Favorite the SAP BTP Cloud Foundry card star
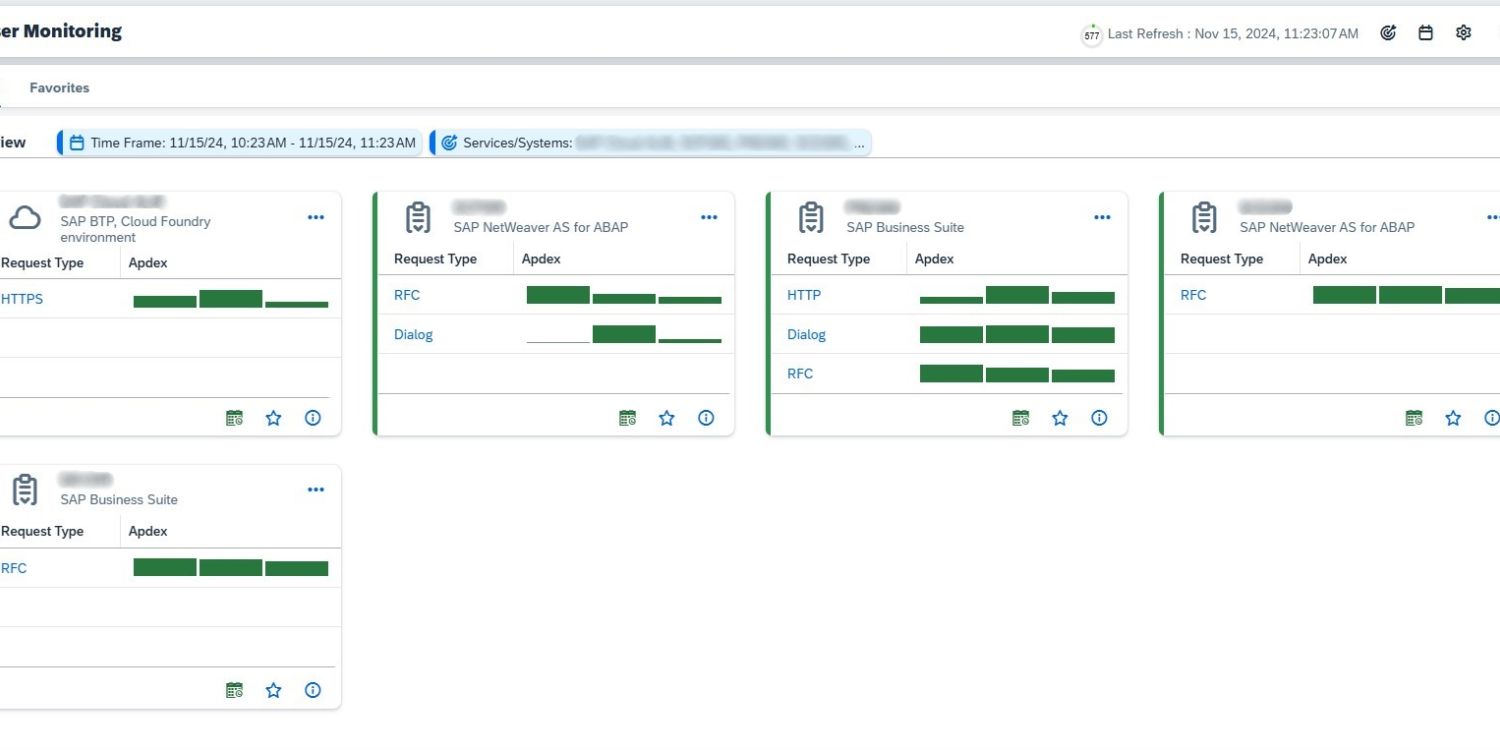1500x750 pixels. pos(274,418)
